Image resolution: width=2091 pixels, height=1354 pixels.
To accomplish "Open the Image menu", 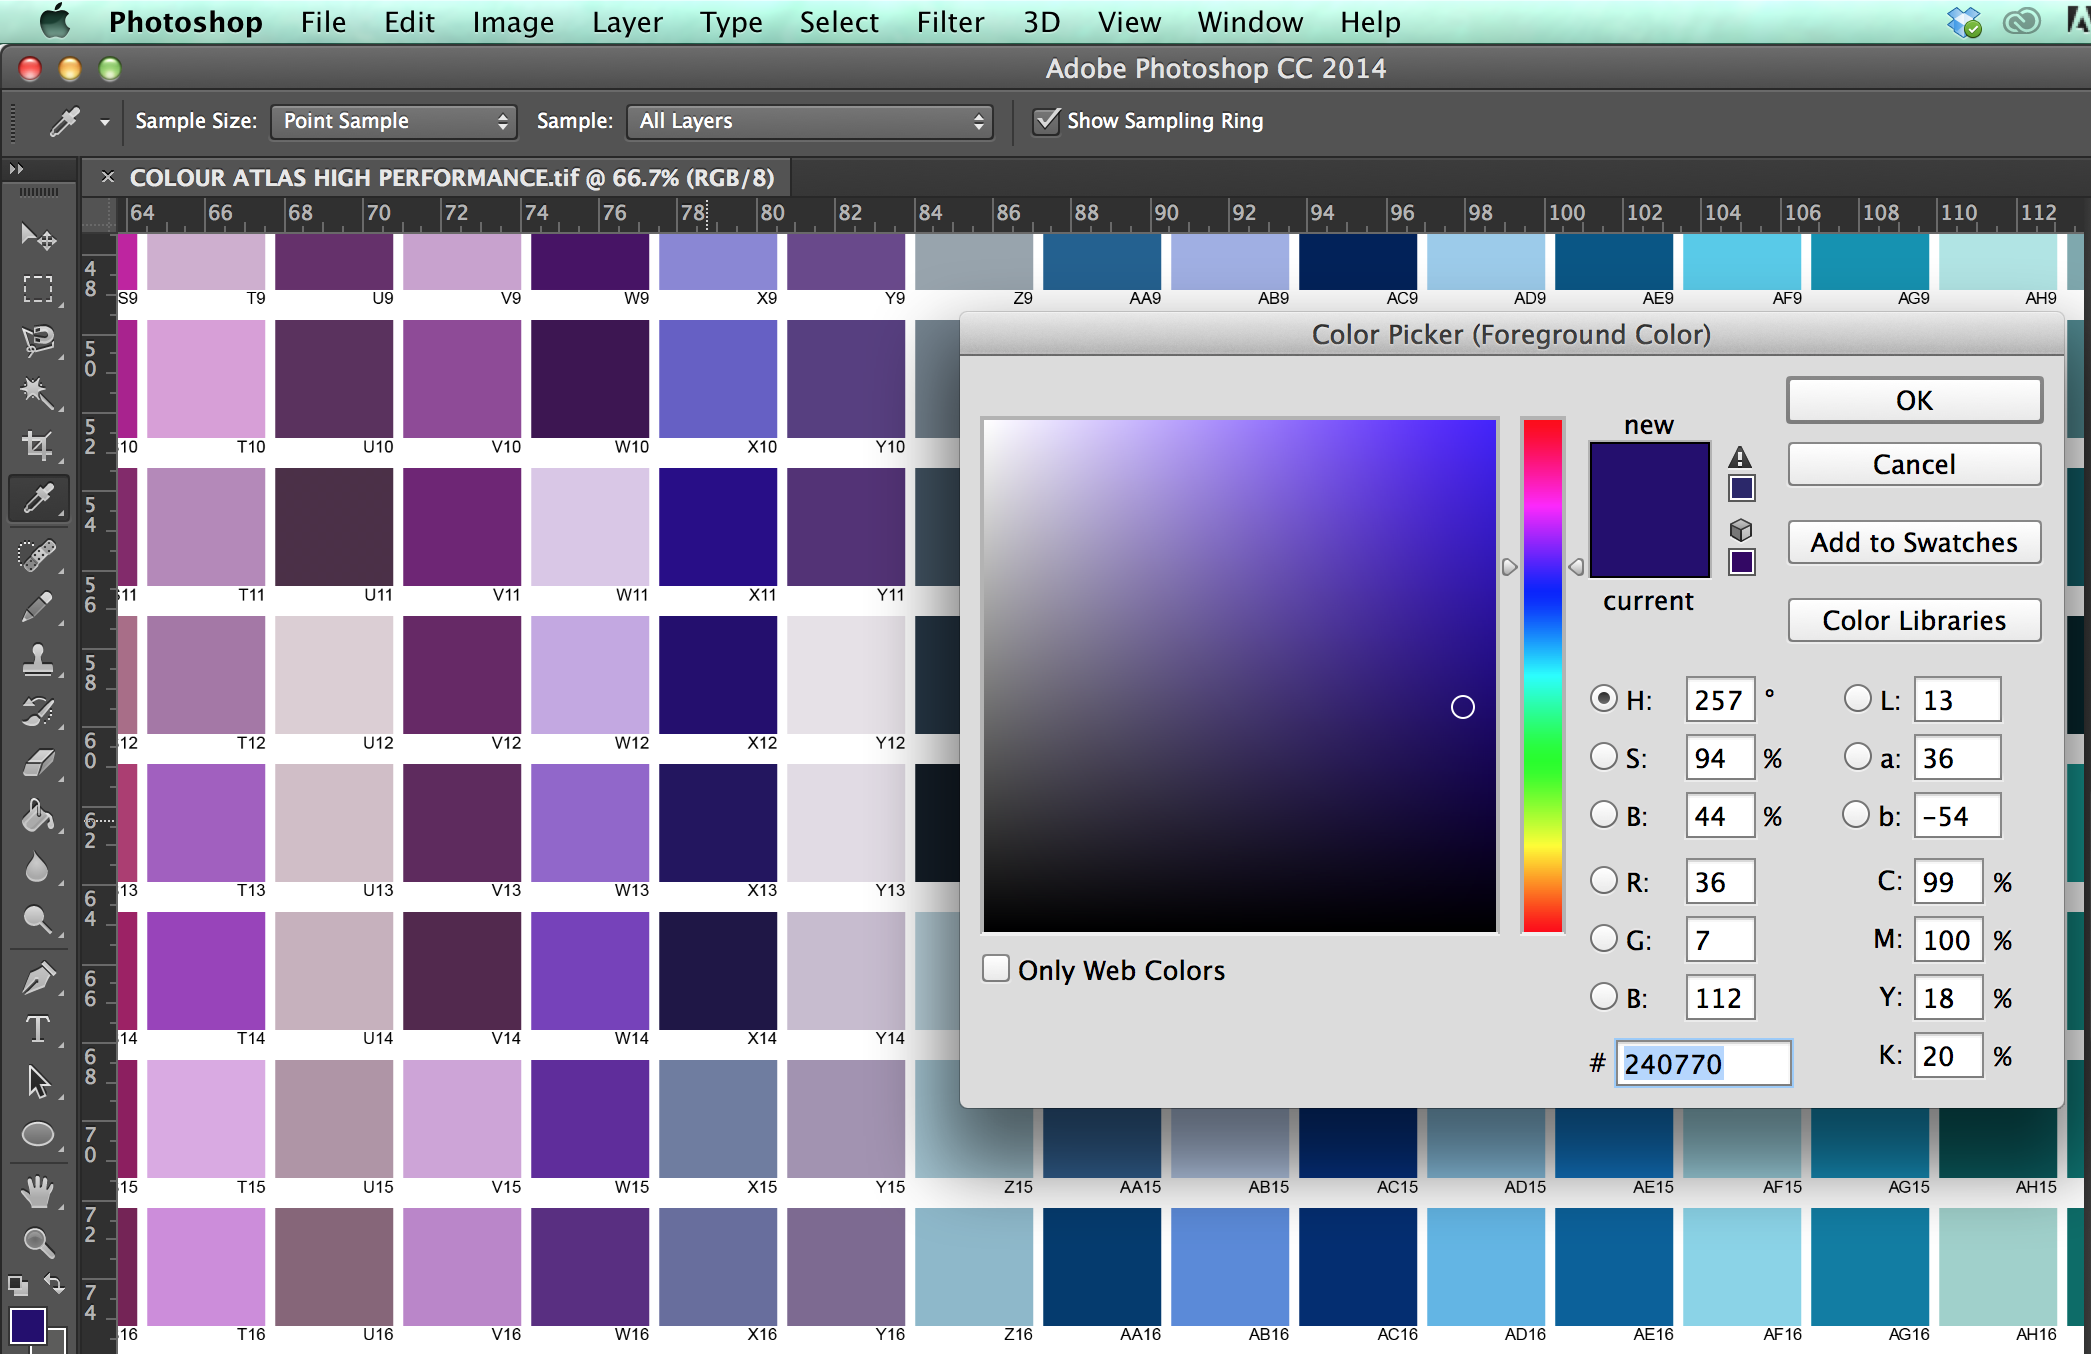I will [x=513, y=22].
